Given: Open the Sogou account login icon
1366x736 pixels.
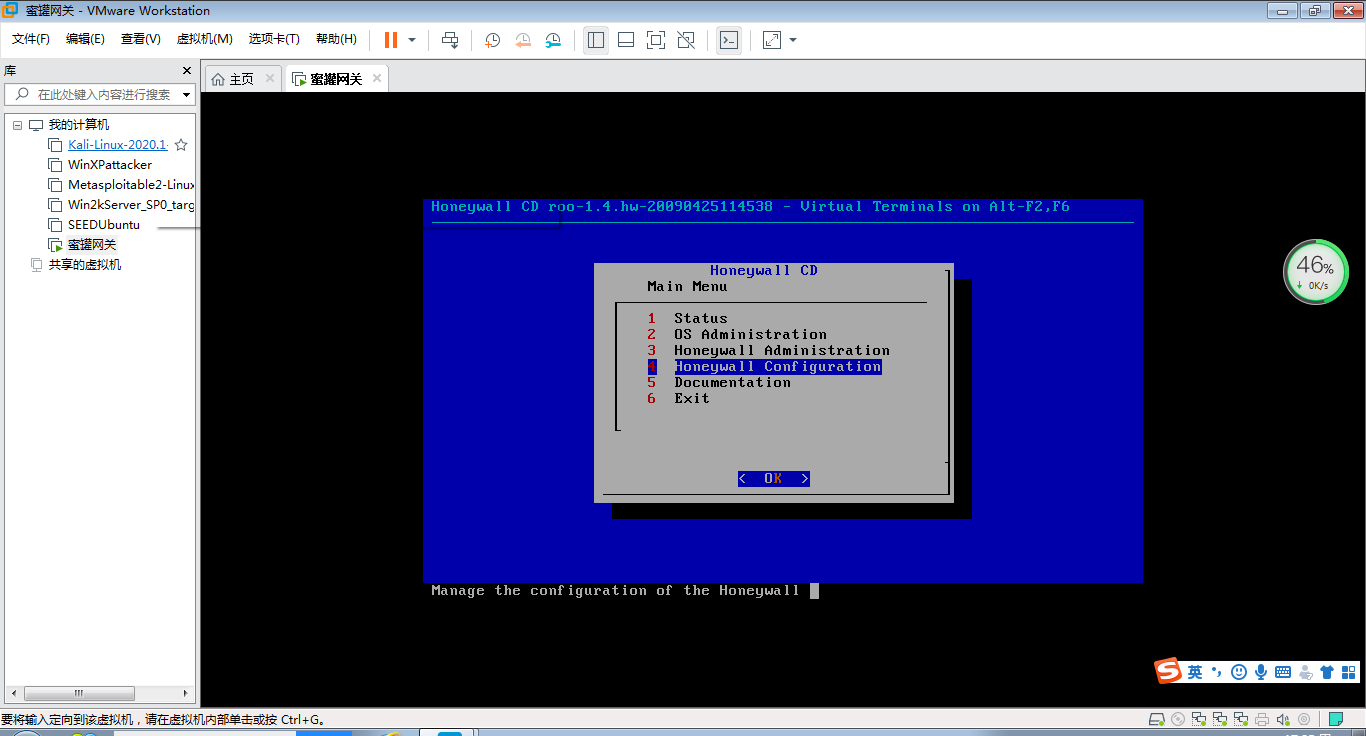Looking at the screenshot, I should click(x=1305, y=672).
